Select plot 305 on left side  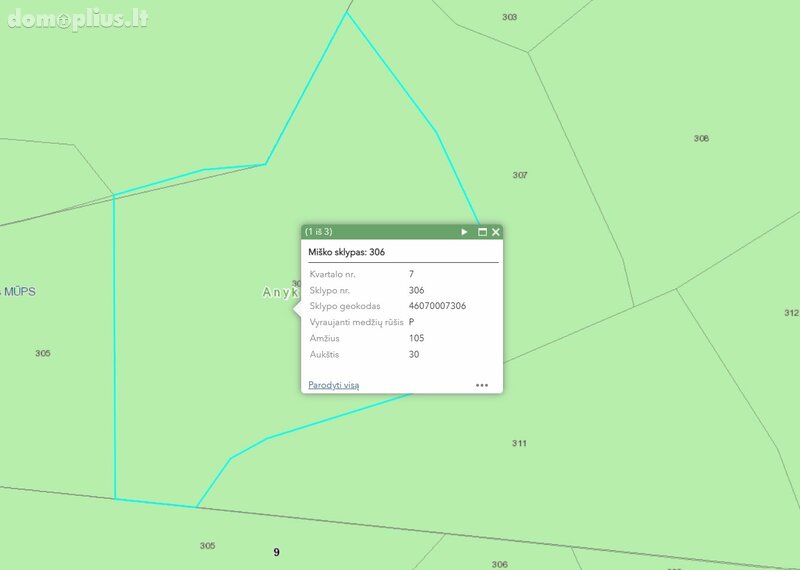pos(43,353)
